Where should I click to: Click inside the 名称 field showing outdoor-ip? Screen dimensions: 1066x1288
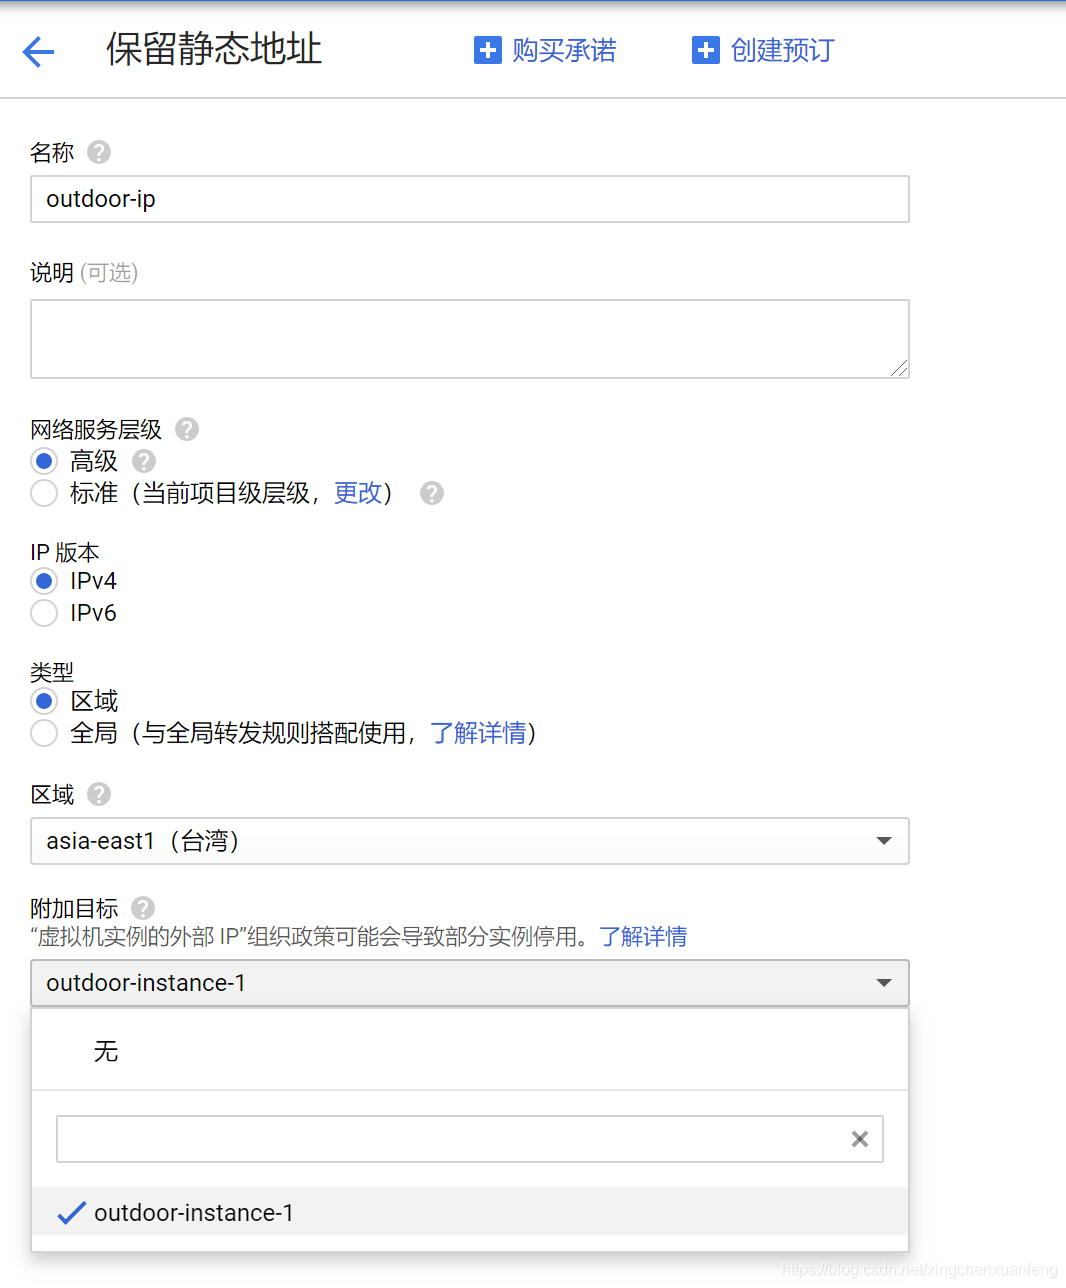pyautogui.click(x=470, y=199)
